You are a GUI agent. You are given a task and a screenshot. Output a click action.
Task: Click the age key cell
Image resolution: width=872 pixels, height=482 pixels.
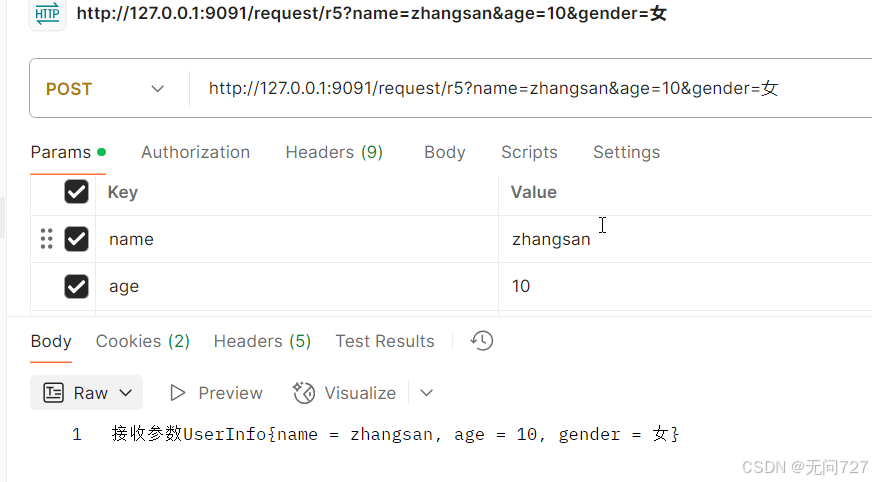point(297,286)
